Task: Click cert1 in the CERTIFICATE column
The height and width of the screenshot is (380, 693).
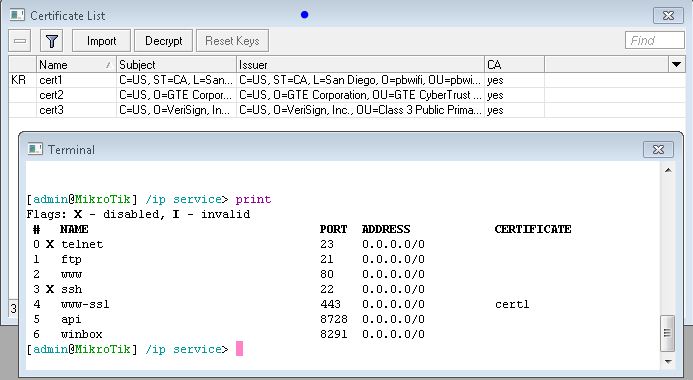Action: coord(512,304)
